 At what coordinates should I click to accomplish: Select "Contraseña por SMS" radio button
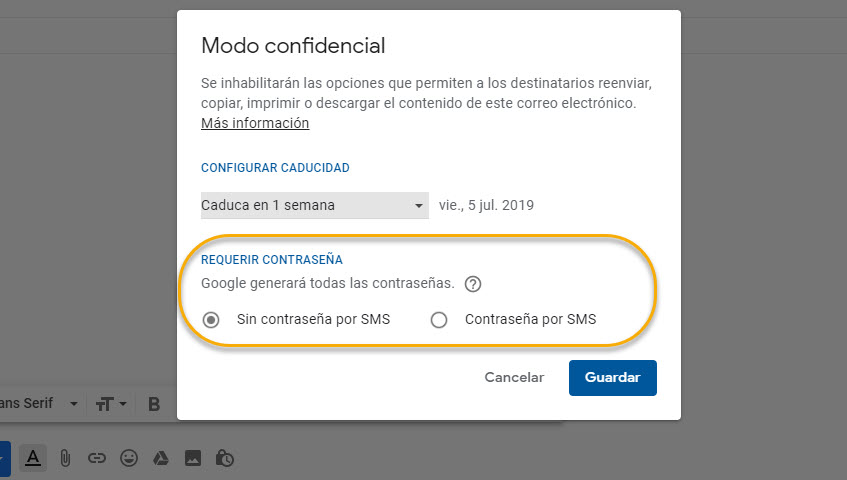[x=438, y=321]
